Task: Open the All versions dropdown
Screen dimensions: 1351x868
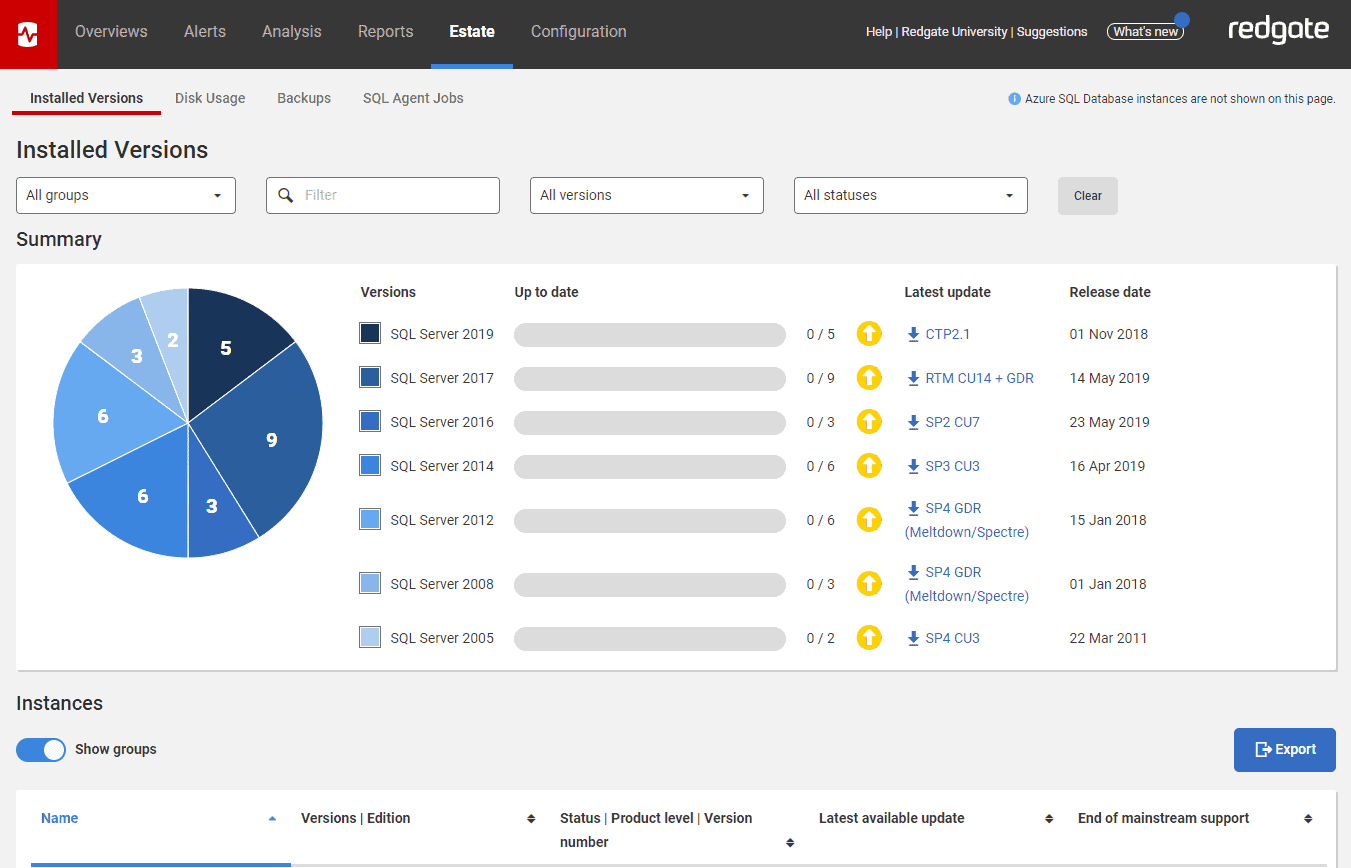Action: (647, 195)
